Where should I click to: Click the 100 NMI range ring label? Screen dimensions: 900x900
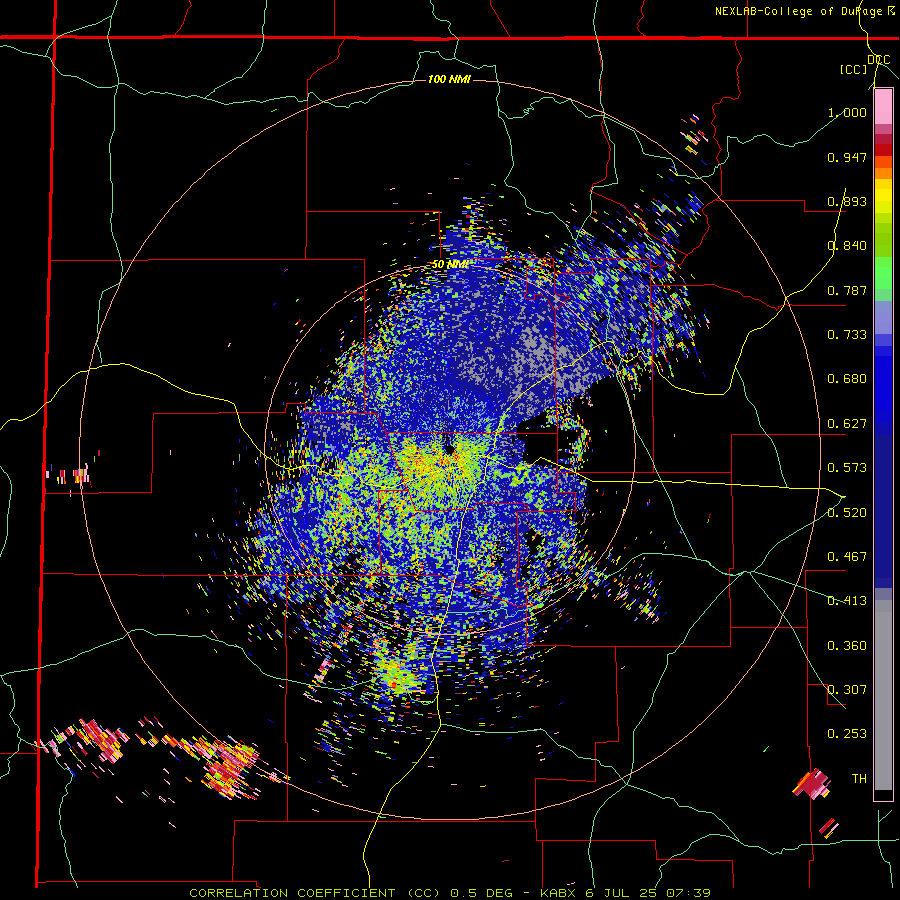tap(449, 79)
